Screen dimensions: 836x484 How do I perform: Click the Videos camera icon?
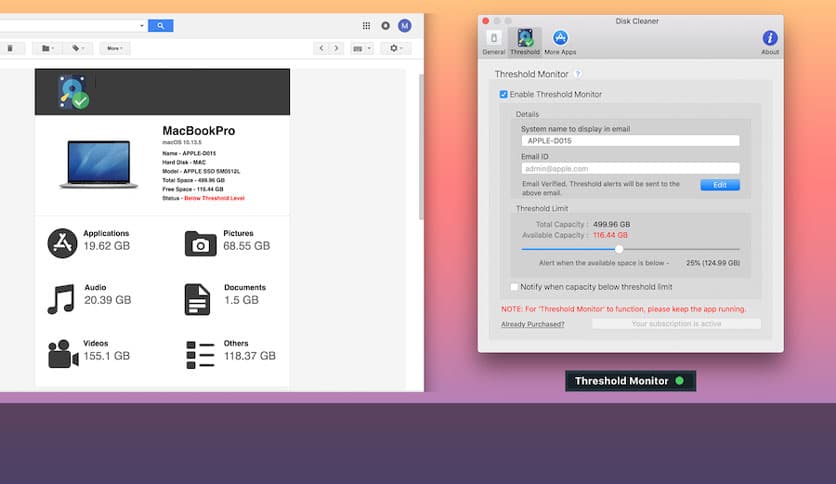pos(63,354)
